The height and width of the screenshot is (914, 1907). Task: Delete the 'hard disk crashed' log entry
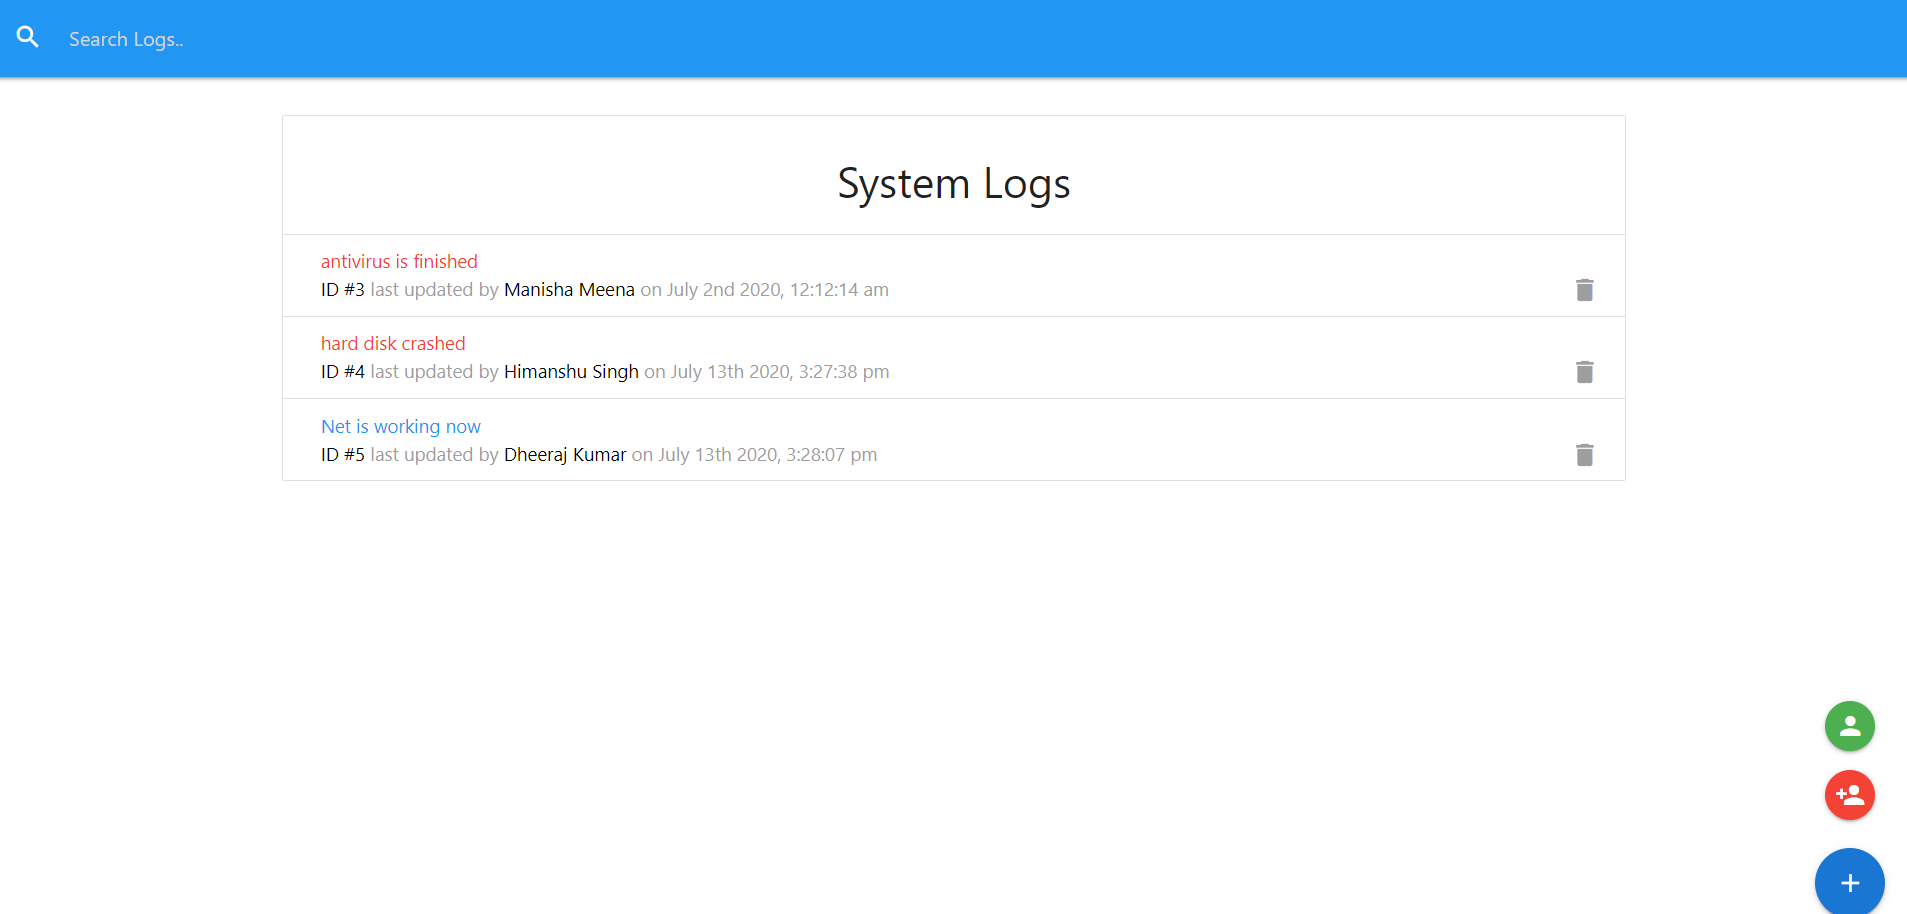[x=1583, y=371]
